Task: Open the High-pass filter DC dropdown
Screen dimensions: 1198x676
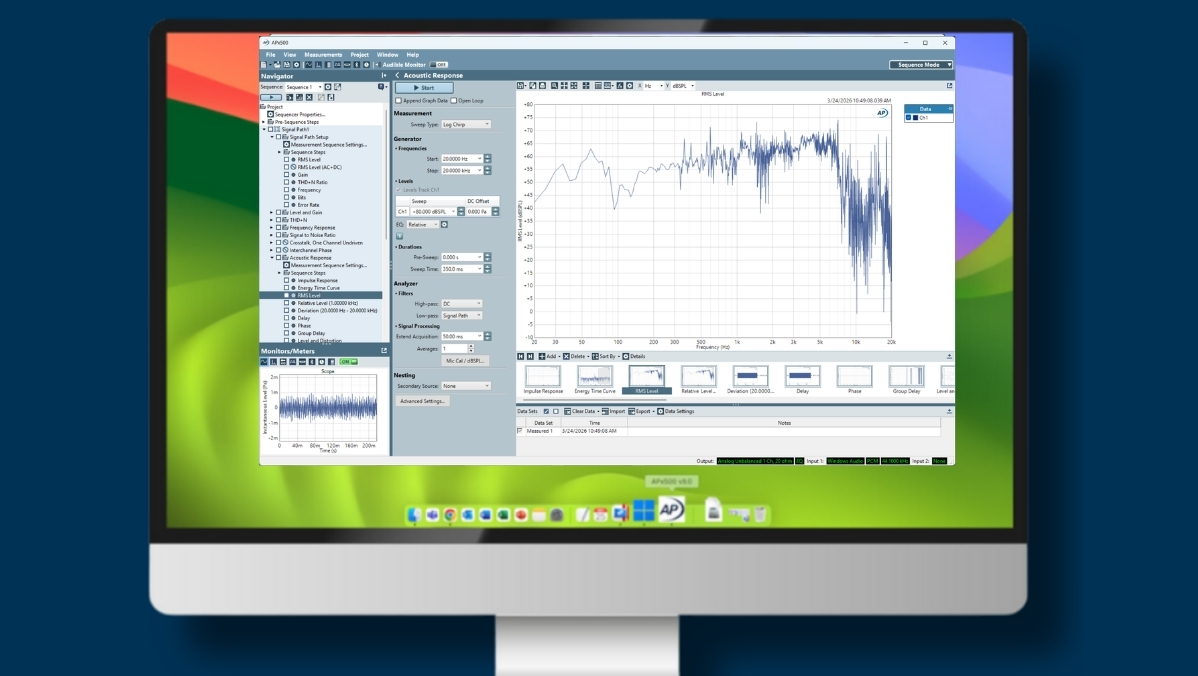Action: coord(461,304)
